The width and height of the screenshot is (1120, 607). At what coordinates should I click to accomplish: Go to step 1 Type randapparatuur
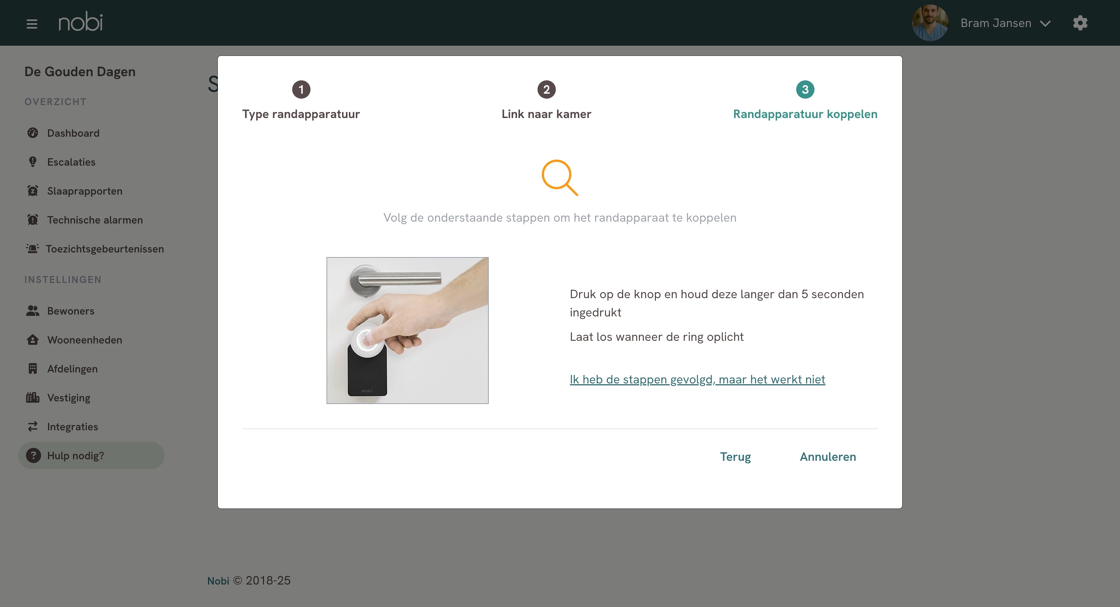pos(301,100)
